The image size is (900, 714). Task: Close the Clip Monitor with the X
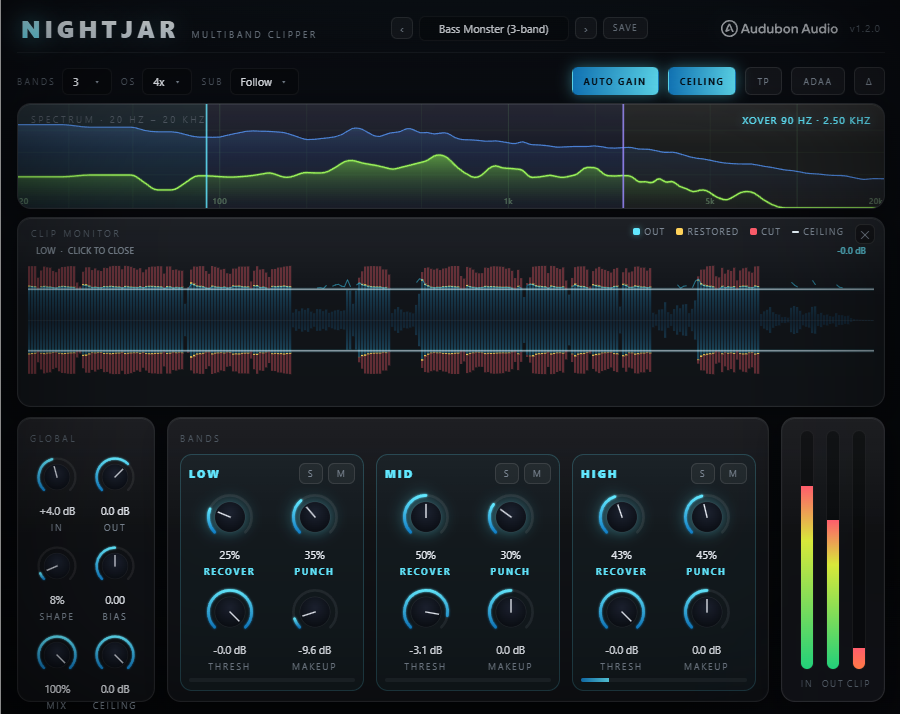pyautogui.click(x=864, y=234)
